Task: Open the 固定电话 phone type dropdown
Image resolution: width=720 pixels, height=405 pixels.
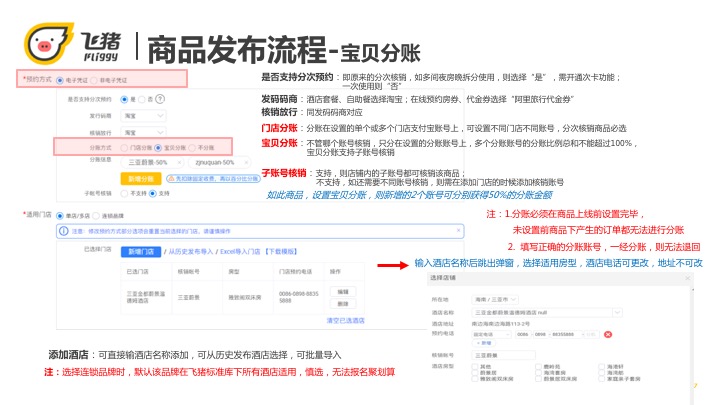Action: click(x=491, y=334)
